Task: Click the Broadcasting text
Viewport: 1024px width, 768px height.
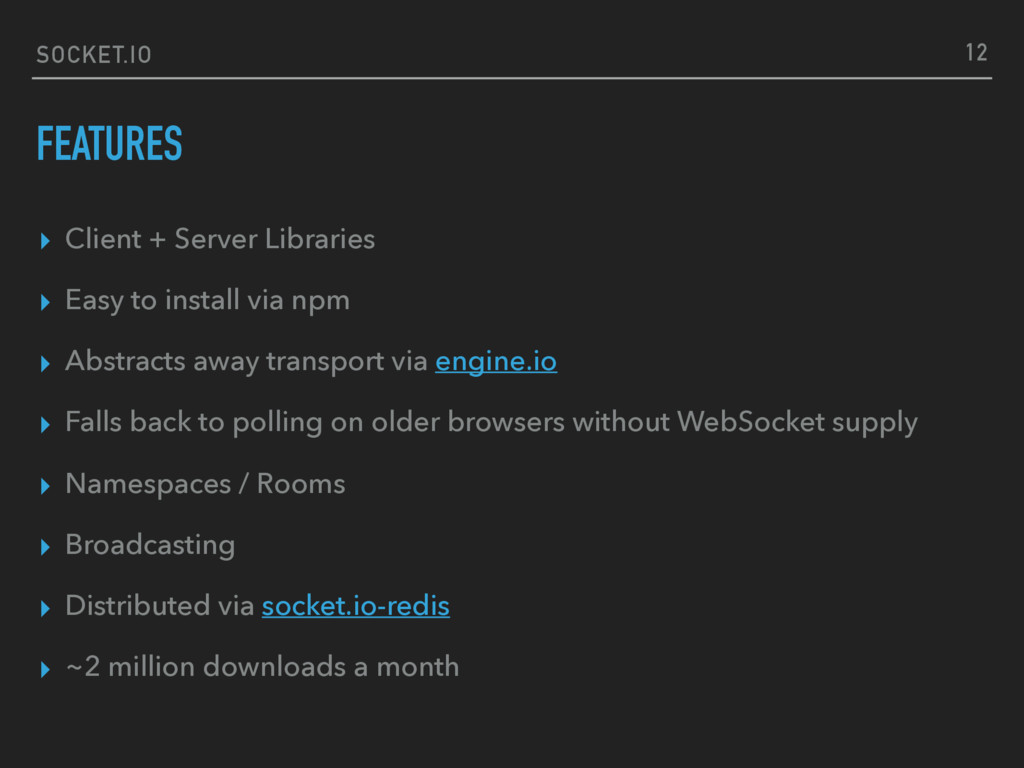Action: point(150,545)
